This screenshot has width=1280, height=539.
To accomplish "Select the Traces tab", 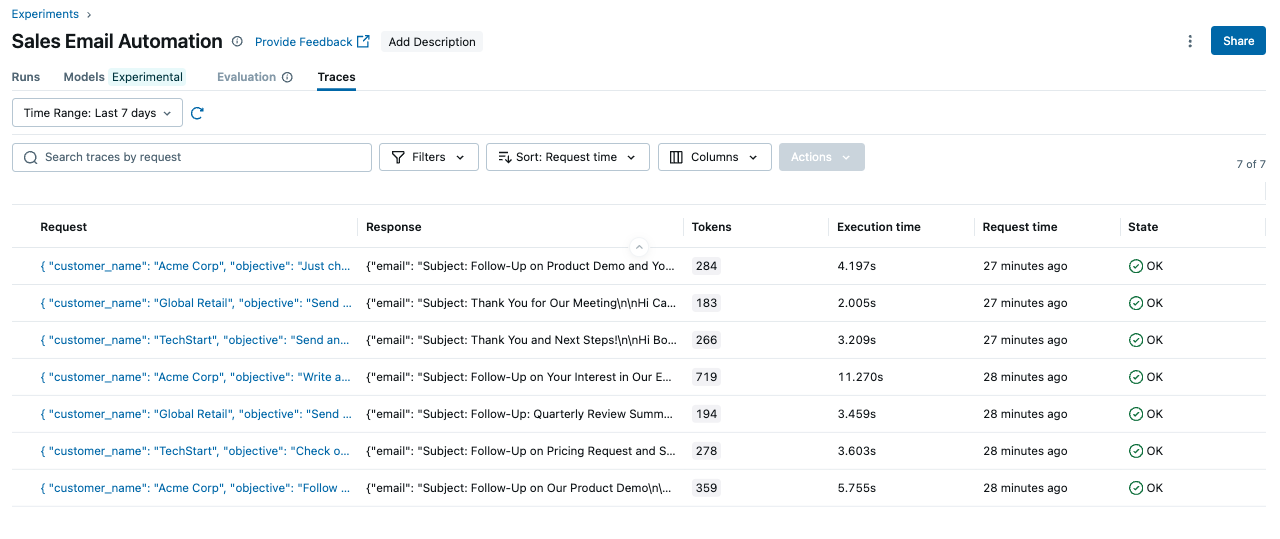I will tap(336, 77).
